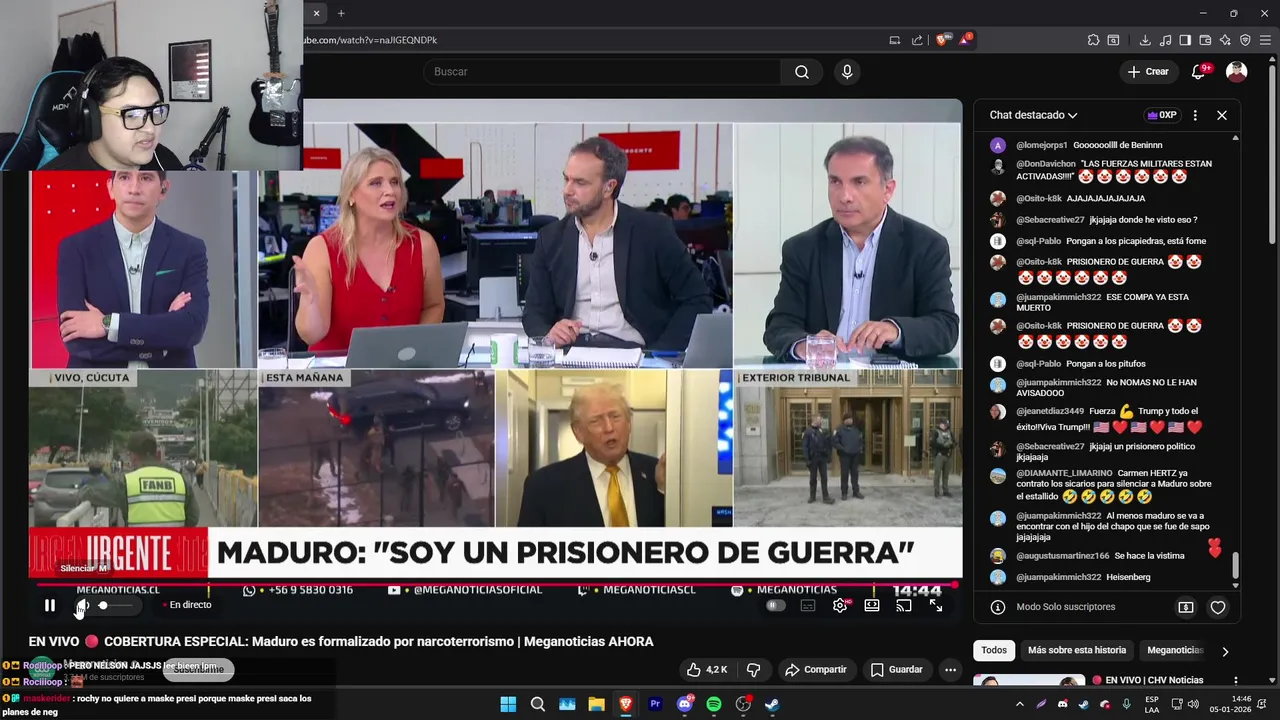Toggle the browser sidebar panel
Image resolution: width=1280 pixels, height=720 pixels.
pyautogui.click(x=1185, y=40)
